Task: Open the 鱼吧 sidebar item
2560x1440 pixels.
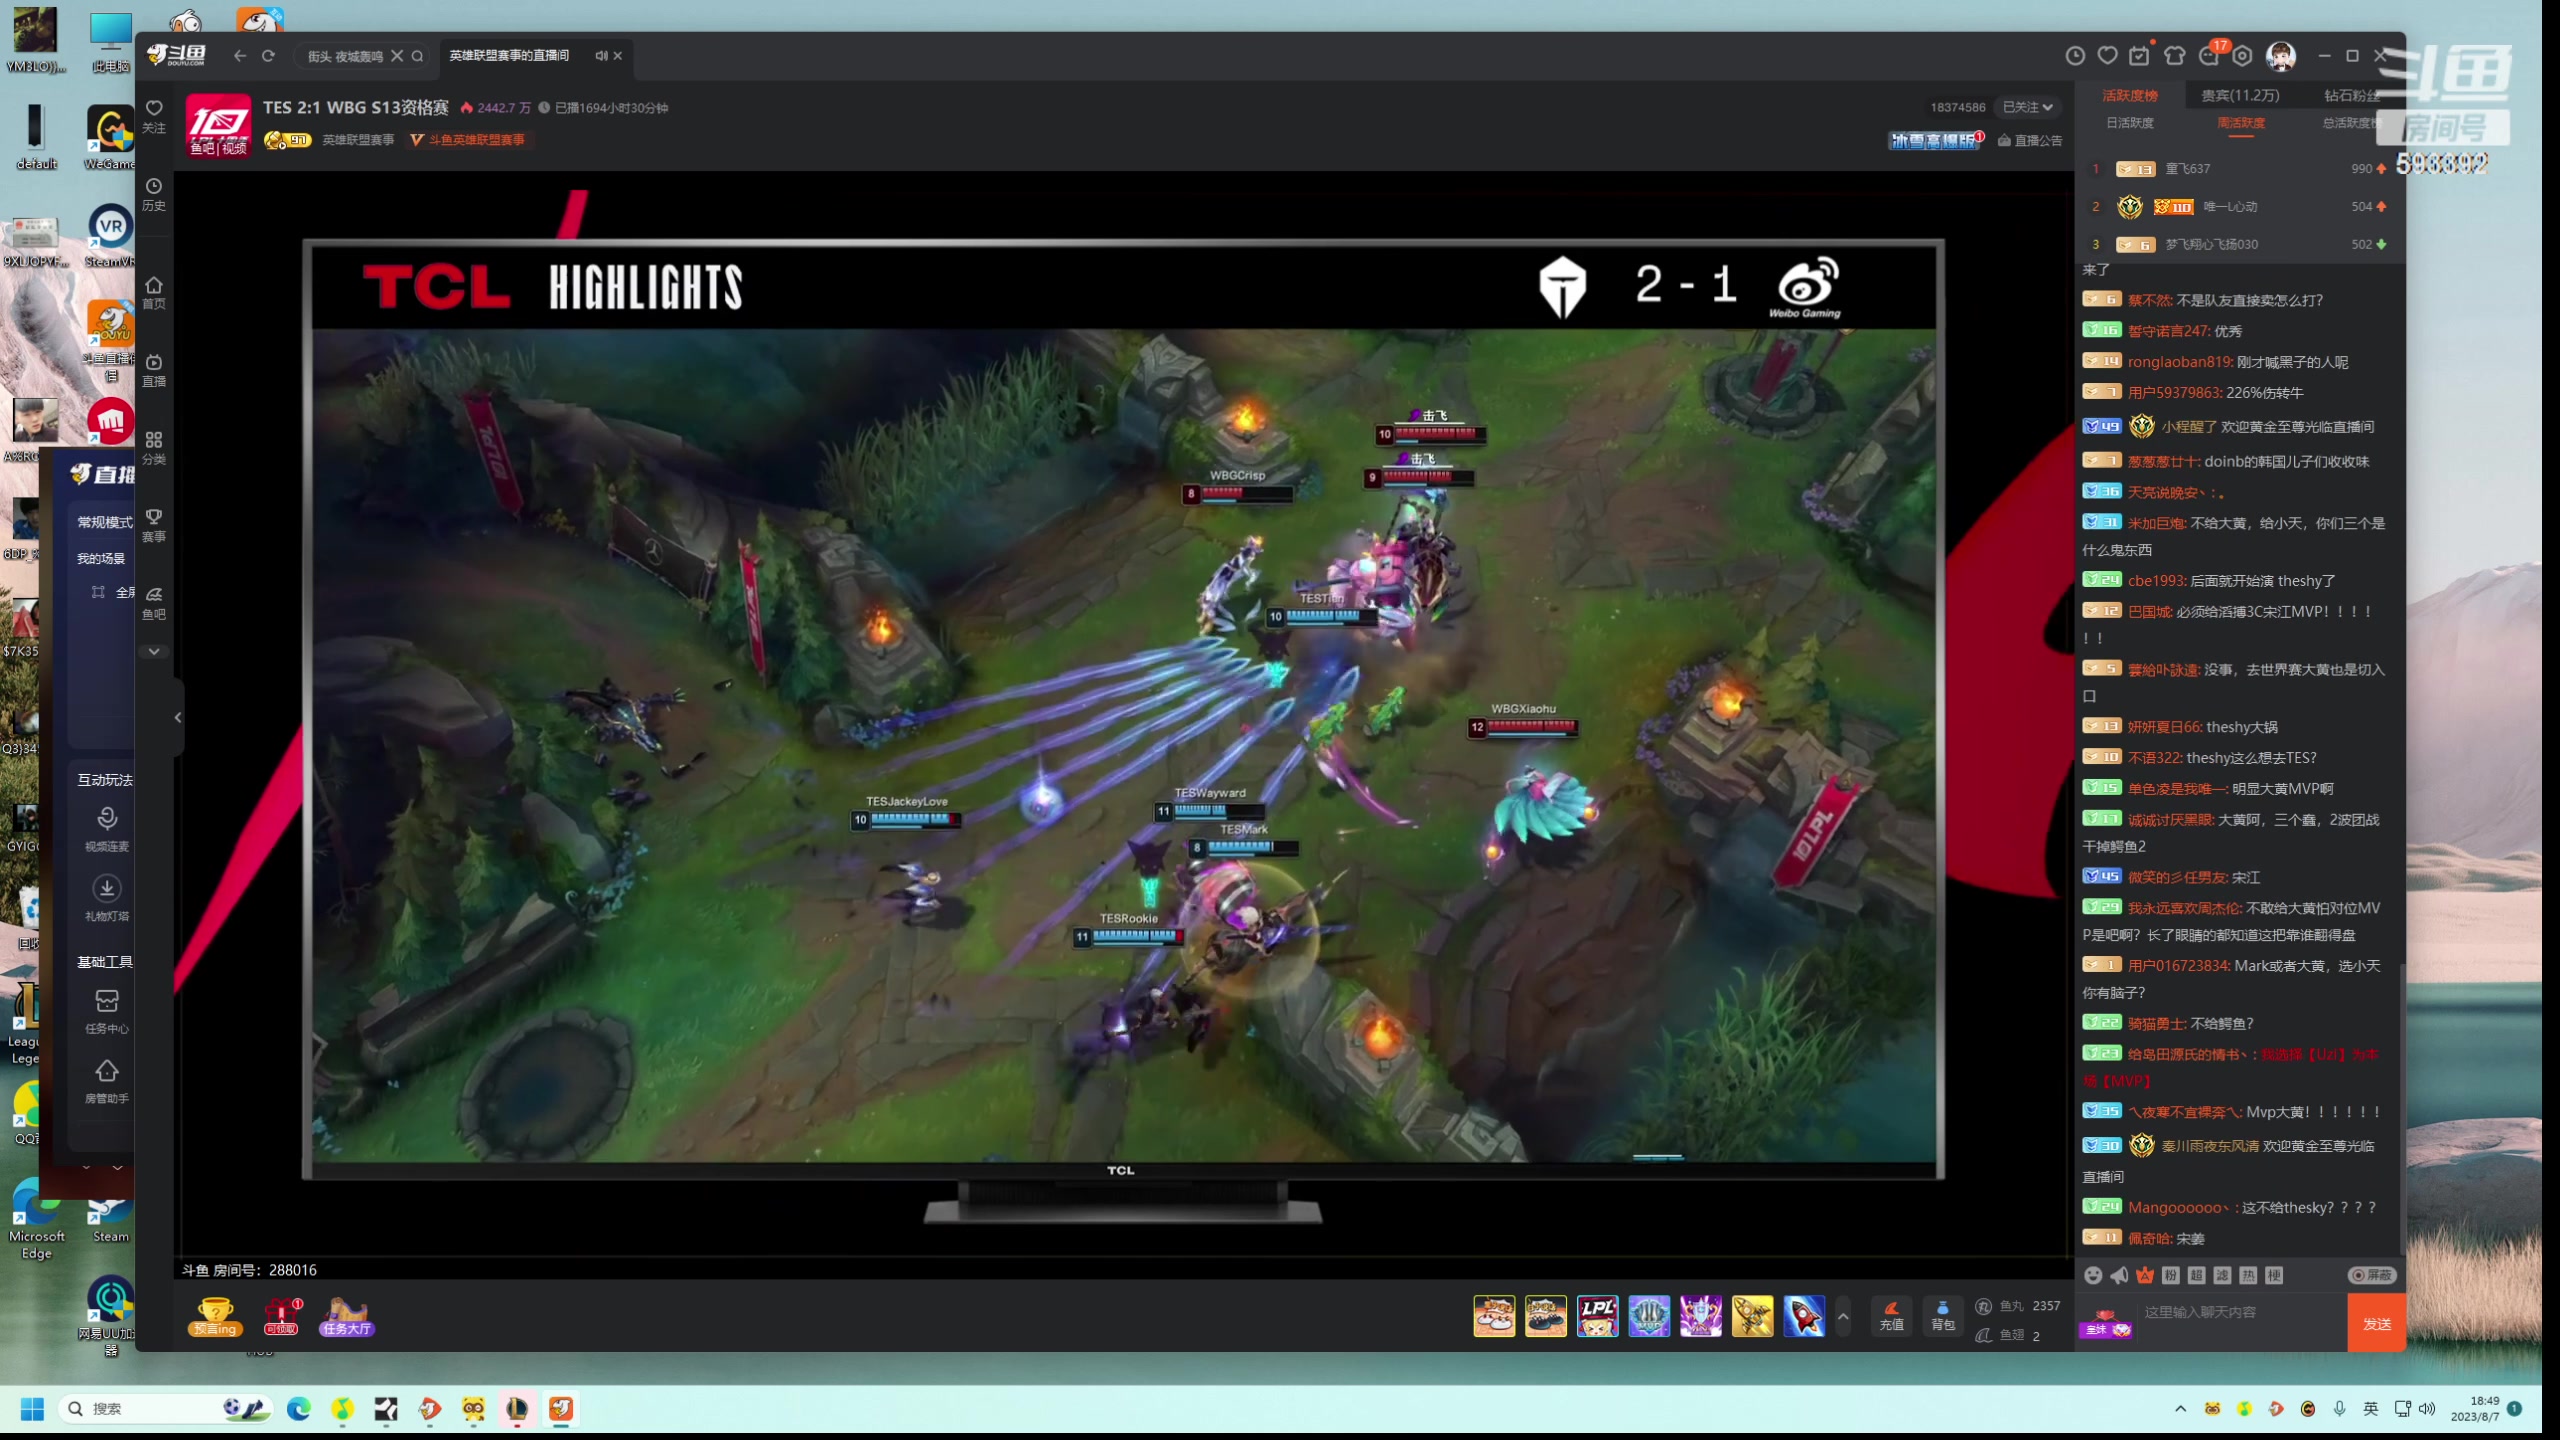Action: (153, 603)
